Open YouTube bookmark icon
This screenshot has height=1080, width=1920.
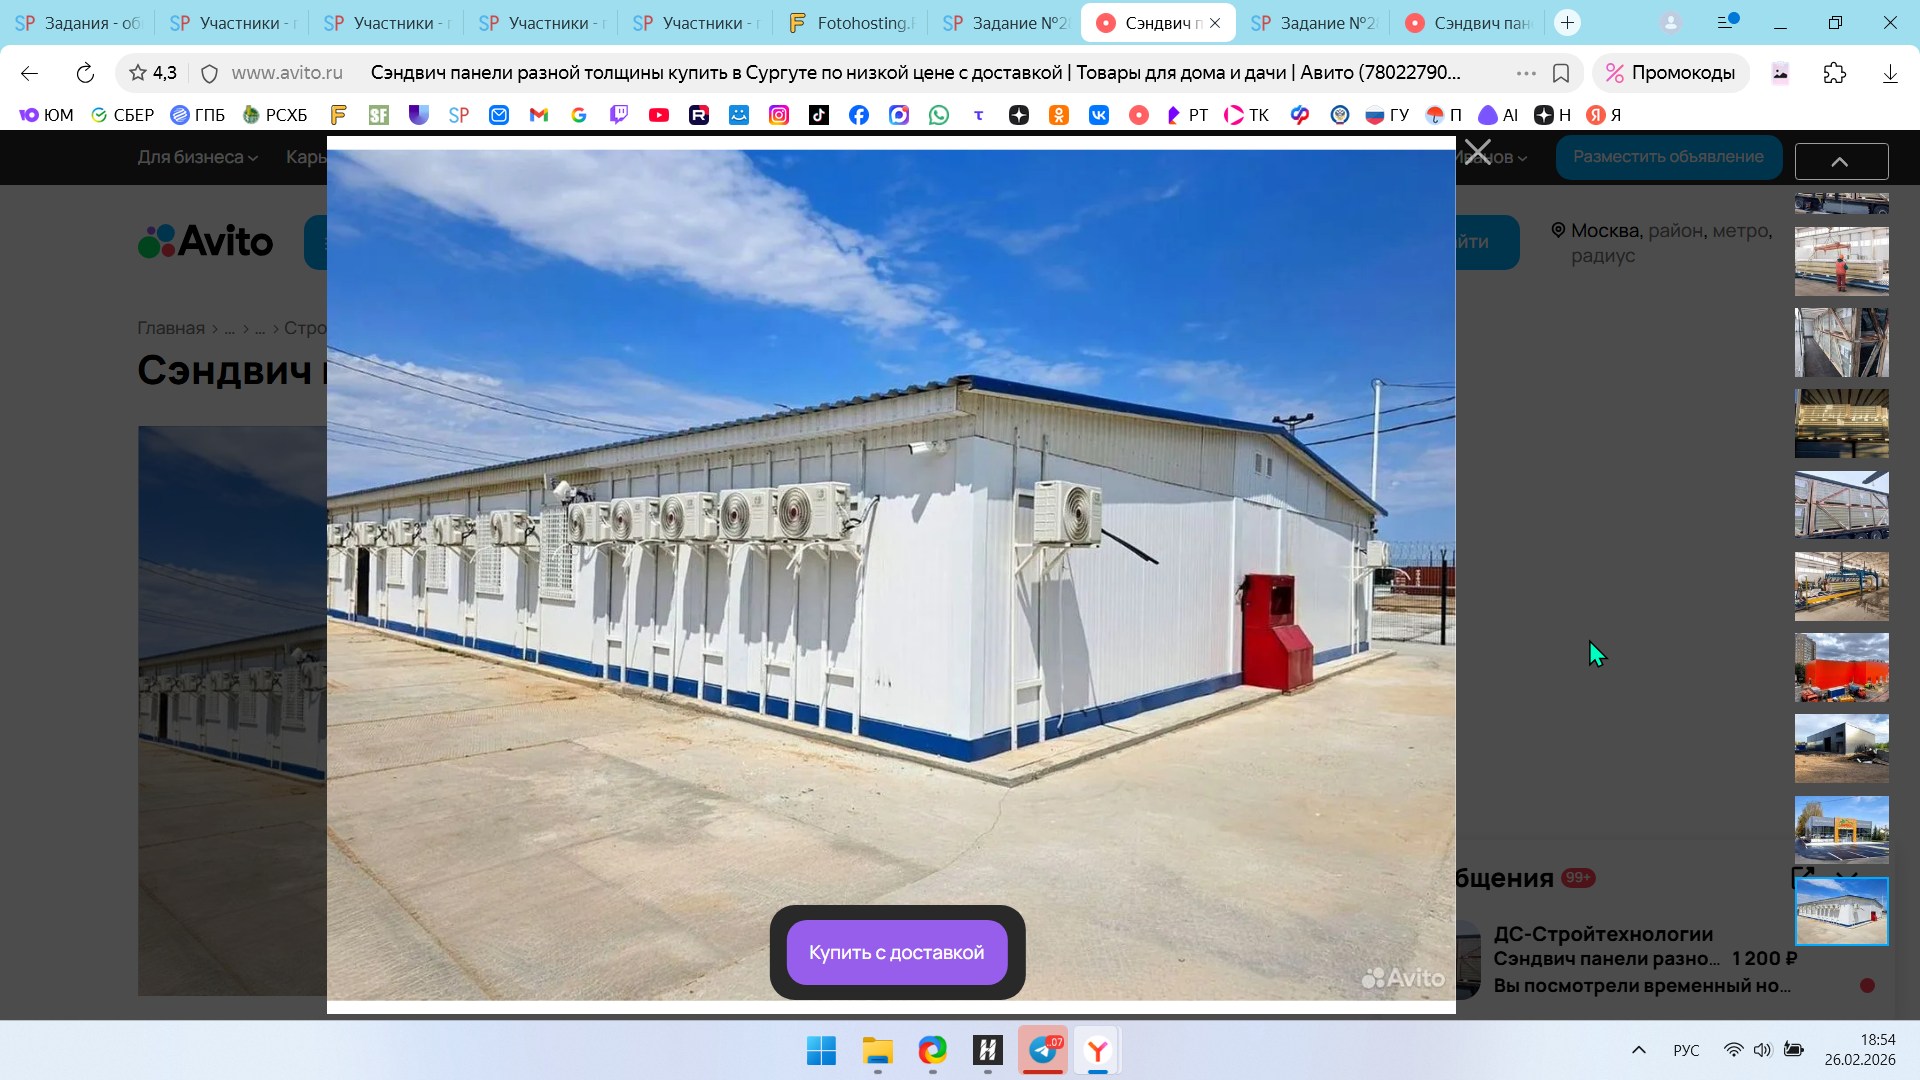[x=658, y=115]
